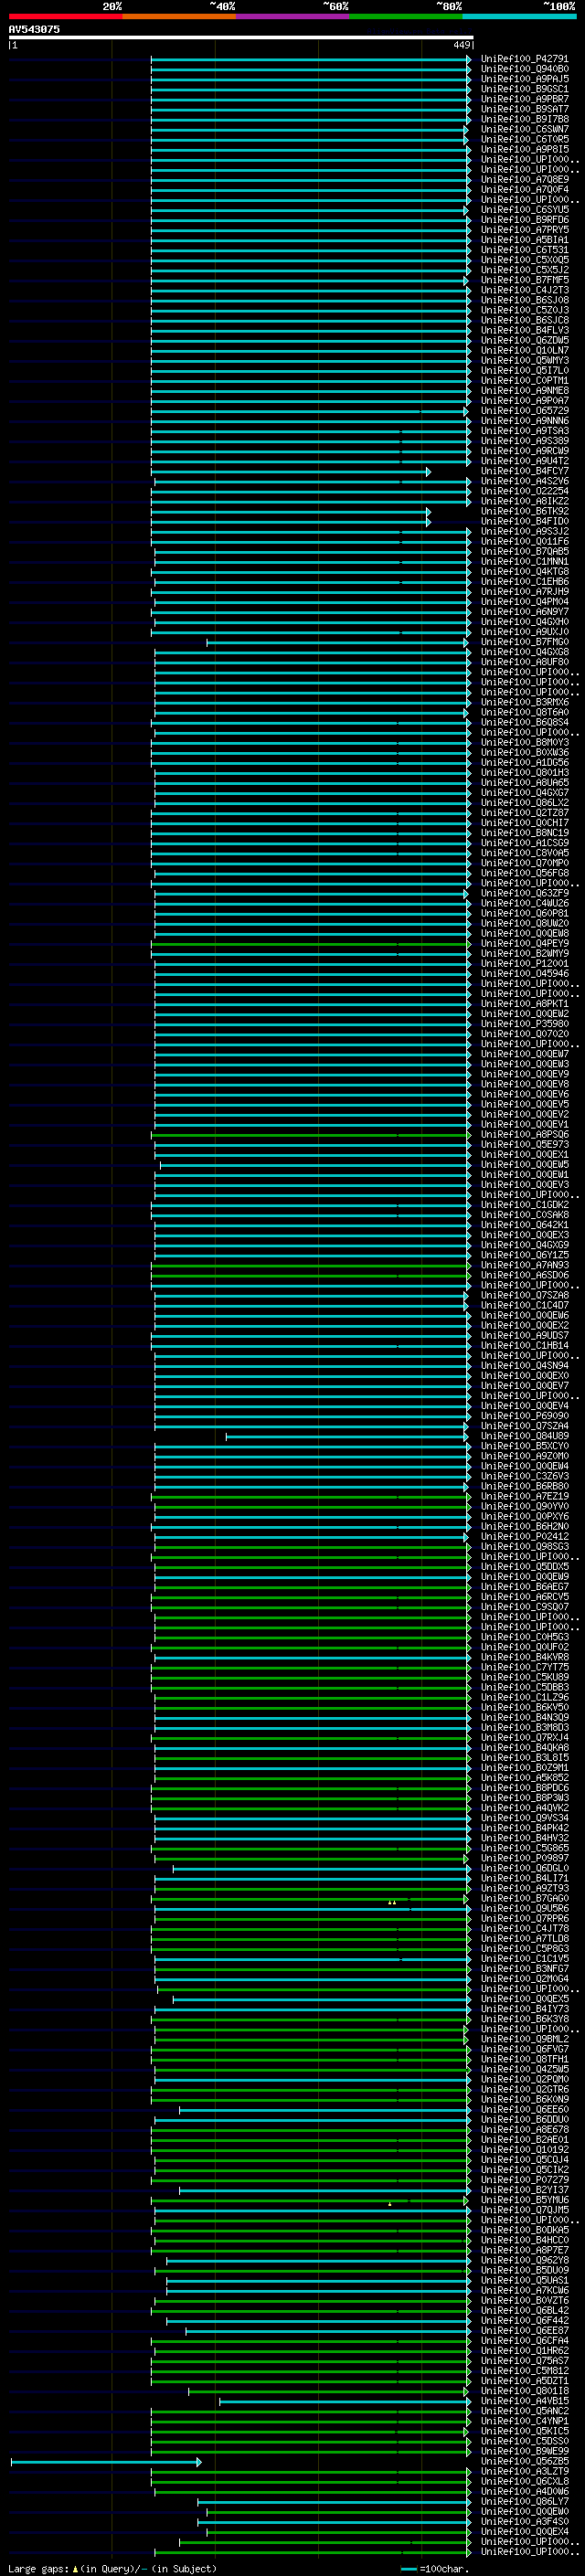Open hit UniRef100_B7QAB5
The image size is (585, 2576).
point(524,551)
